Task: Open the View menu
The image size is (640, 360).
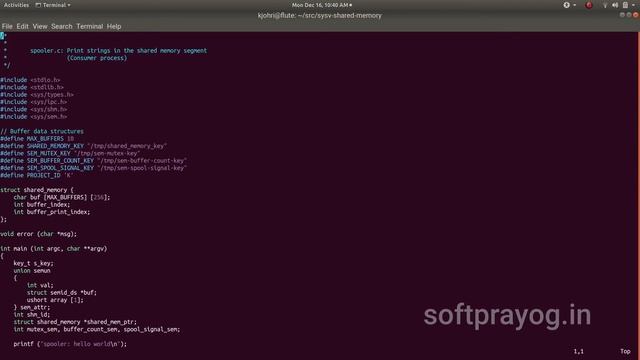Action: tap(40, 27)
